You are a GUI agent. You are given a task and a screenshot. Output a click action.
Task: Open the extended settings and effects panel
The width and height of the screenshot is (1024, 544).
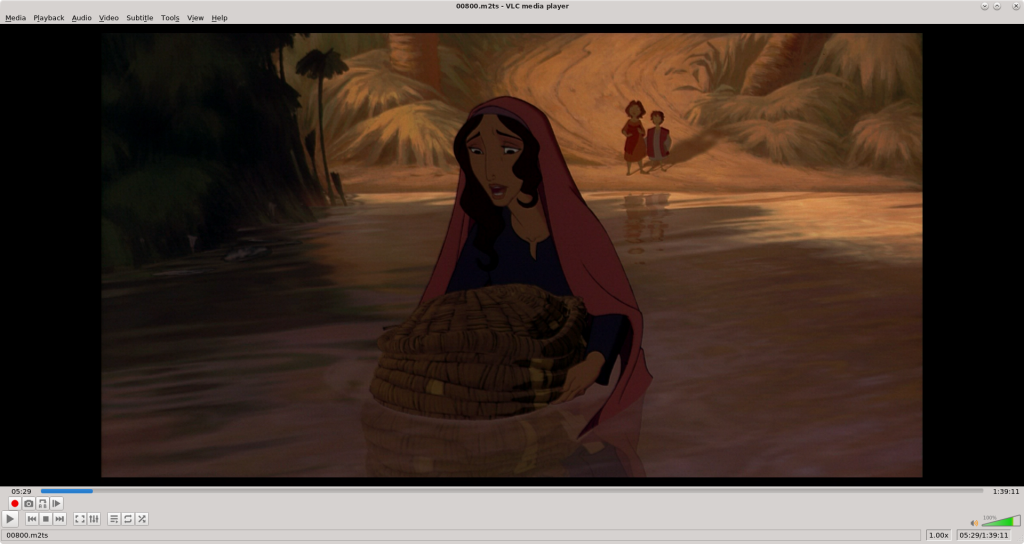click(94, 519)
